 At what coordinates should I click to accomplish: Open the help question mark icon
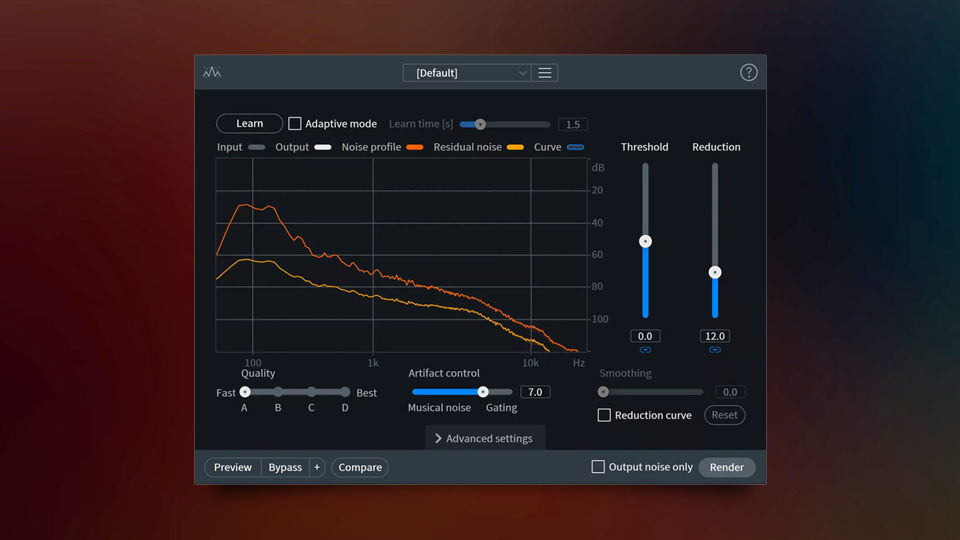point(748,72)
